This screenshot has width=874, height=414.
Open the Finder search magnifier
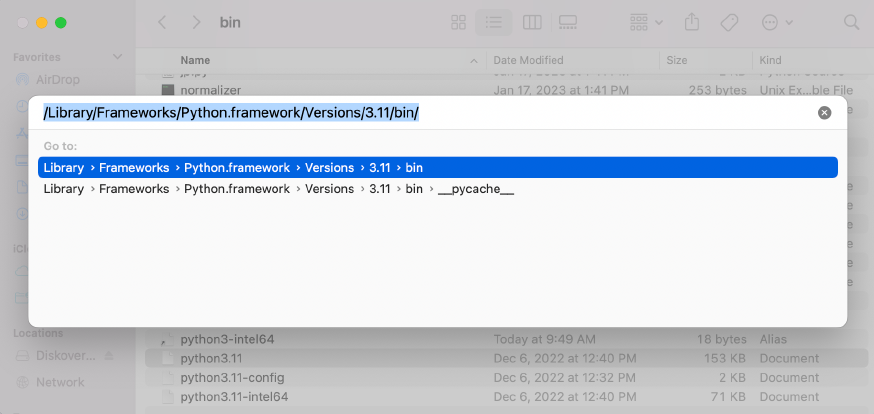[x=851, y=22]
